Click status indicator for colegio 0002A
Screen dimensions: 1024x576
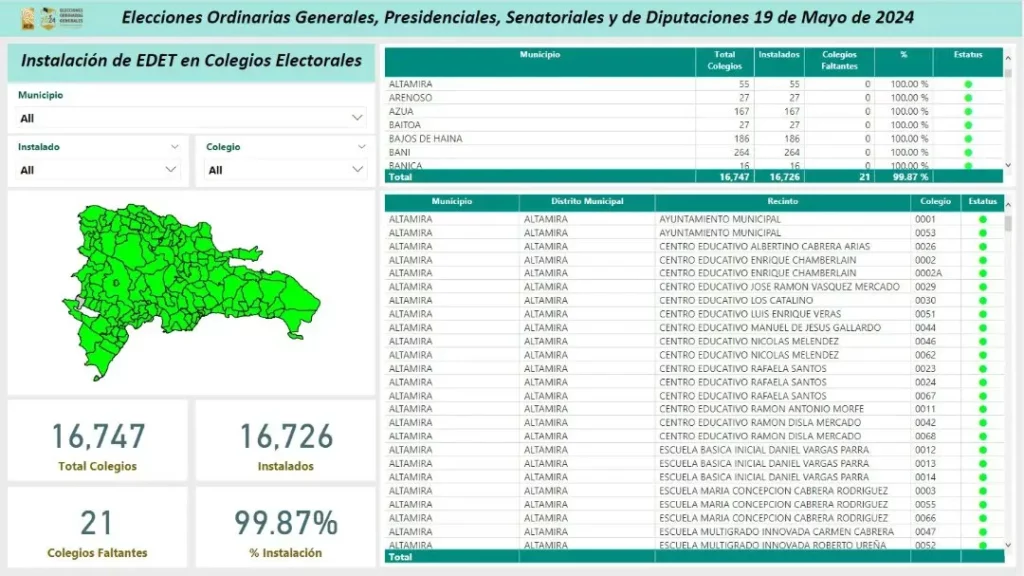click(x=982, y=273)
